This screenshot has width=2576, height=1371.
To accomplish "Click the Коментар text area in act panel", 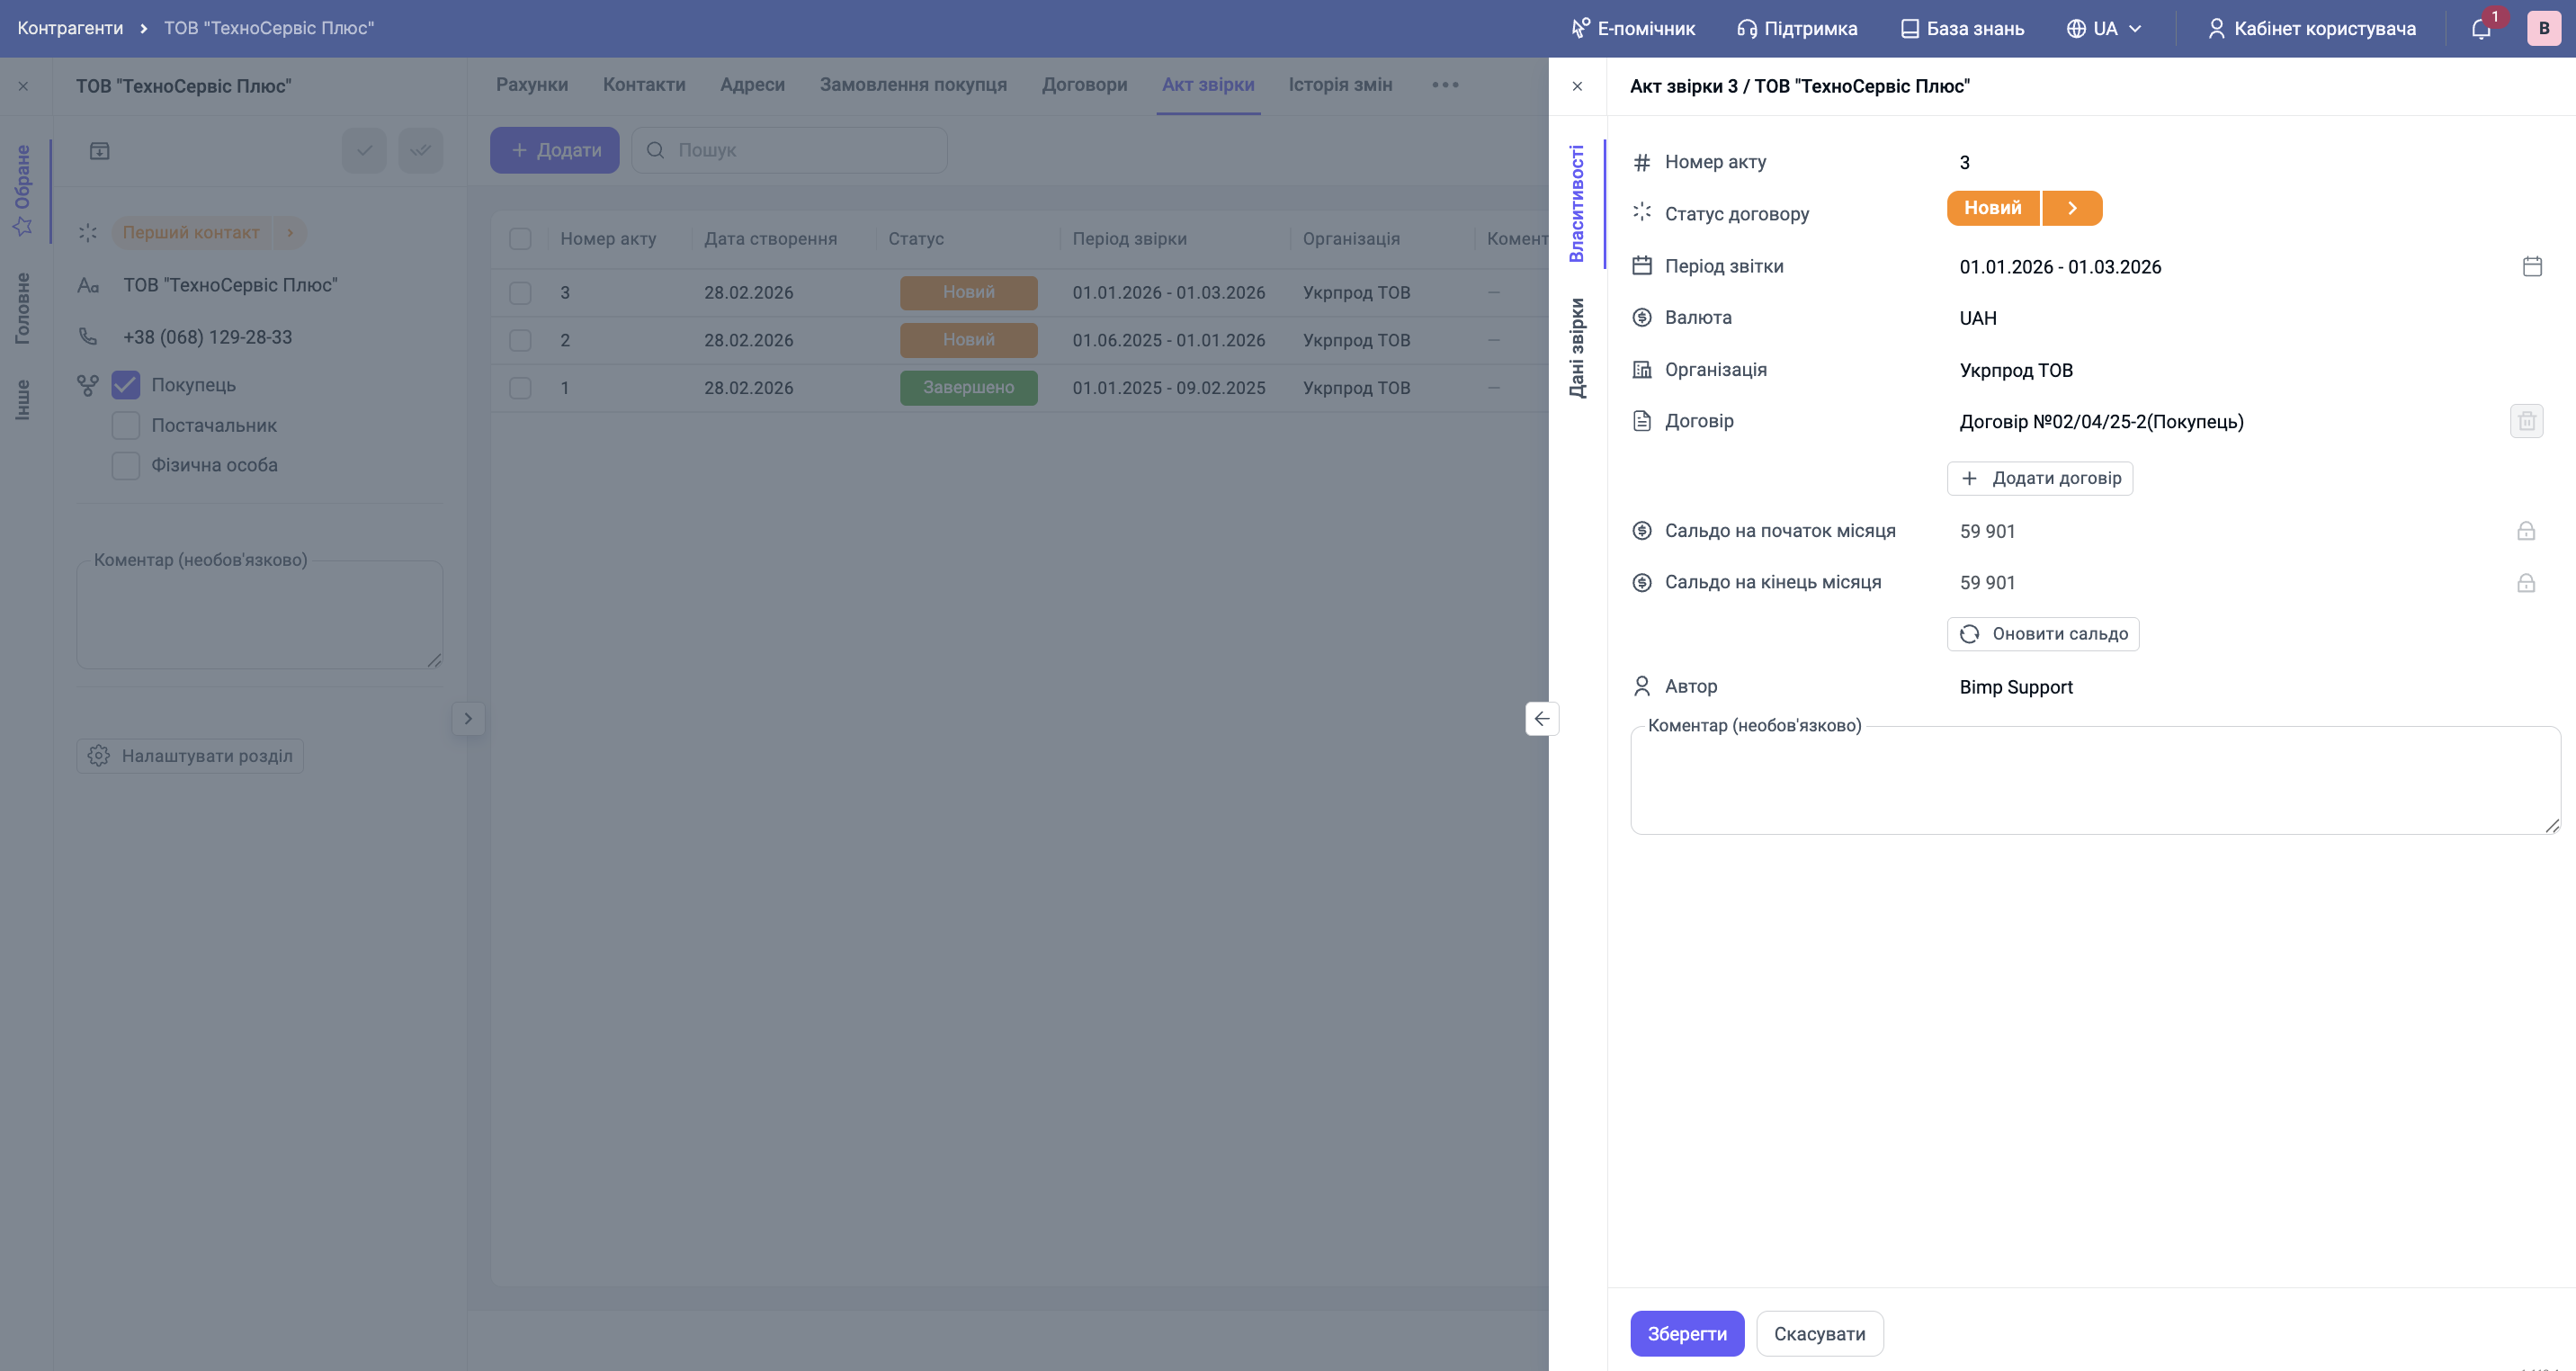I will point(2094,780).
